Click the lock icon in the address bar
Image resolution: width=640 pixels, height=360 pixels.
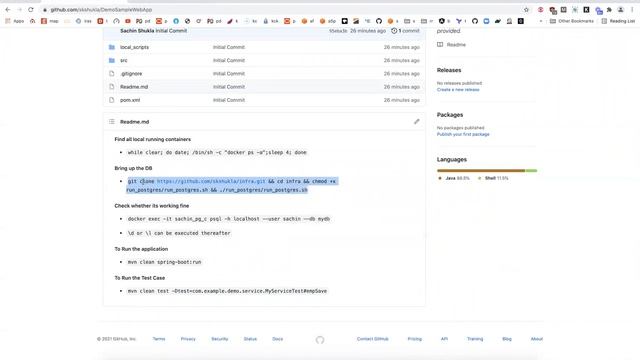44,10
